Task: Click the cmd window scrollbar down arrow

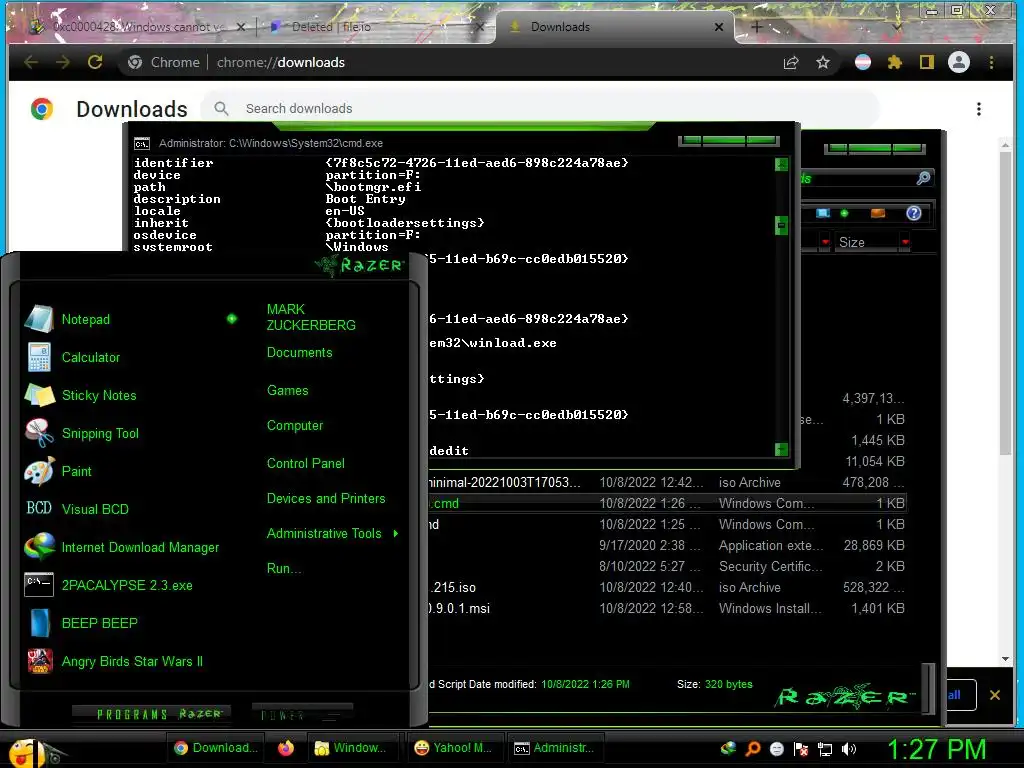Action: pyautogui.click(x=781, y=449)
